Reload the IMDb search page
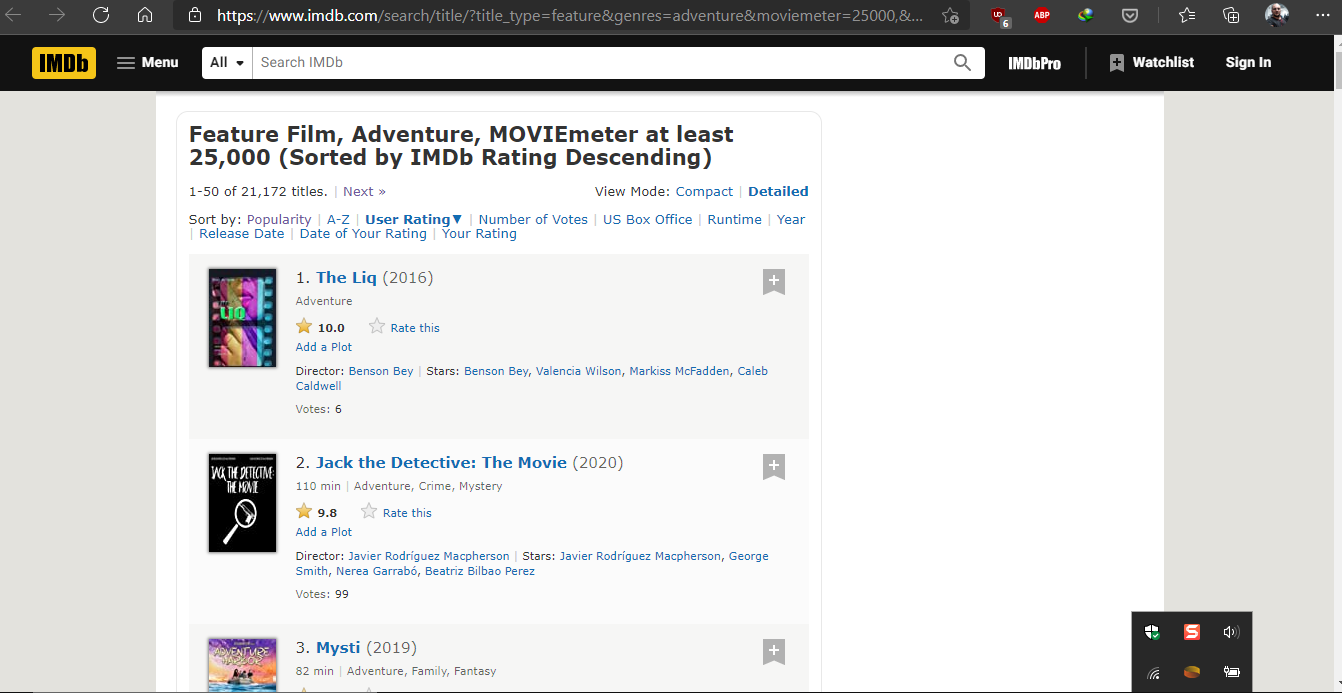This screenshot has width=1342, height=693. coord(98,15)
